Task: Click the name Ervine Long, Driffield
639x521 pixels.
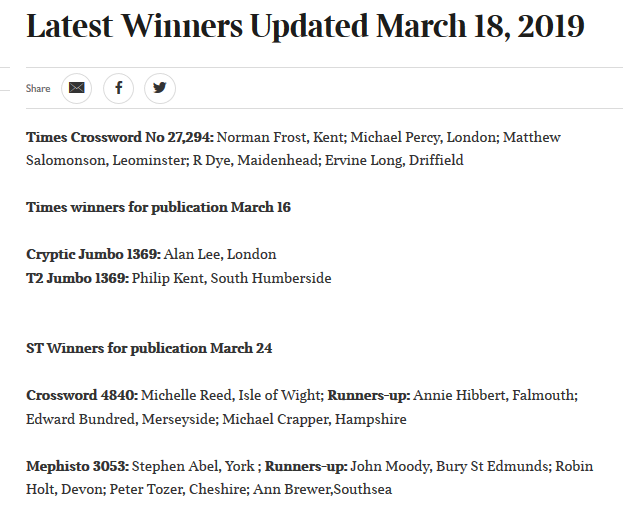Action: (x=394, y=161)
